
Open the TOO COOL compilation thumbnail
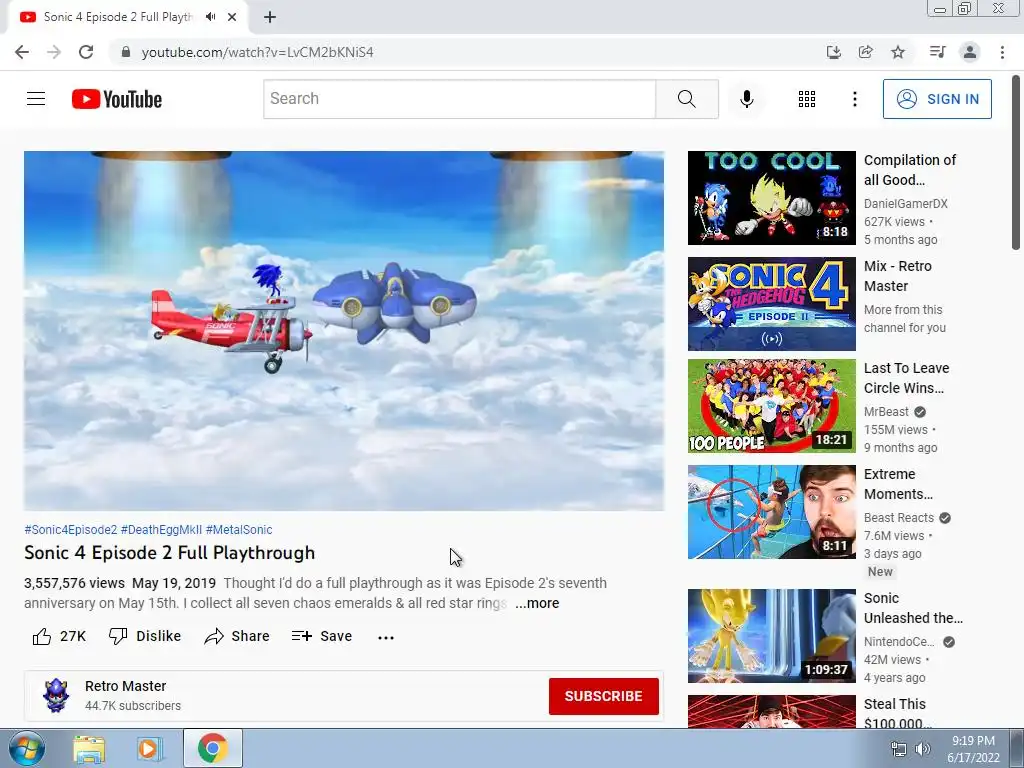click(x=771, y=198)
